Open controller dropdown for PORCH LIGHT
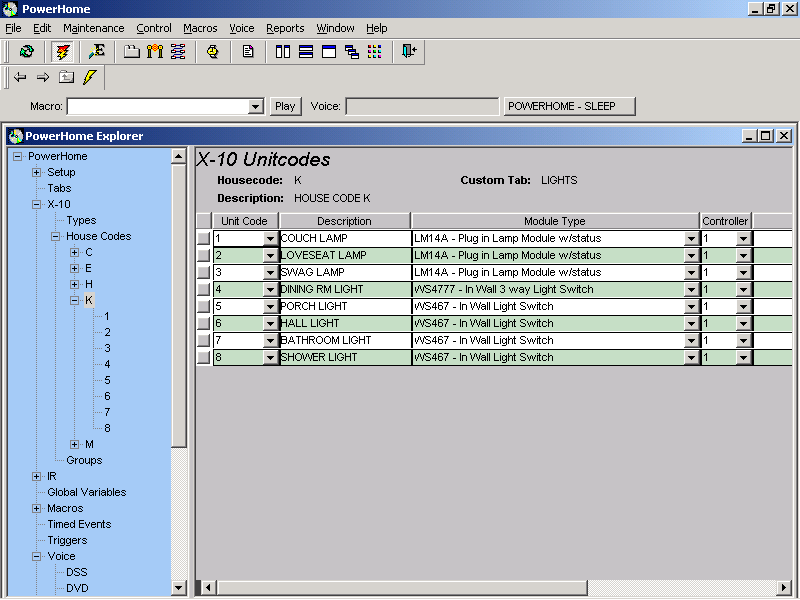Image resolution: width=800 pixels, height=600 pixels. [x=744, y=307]
